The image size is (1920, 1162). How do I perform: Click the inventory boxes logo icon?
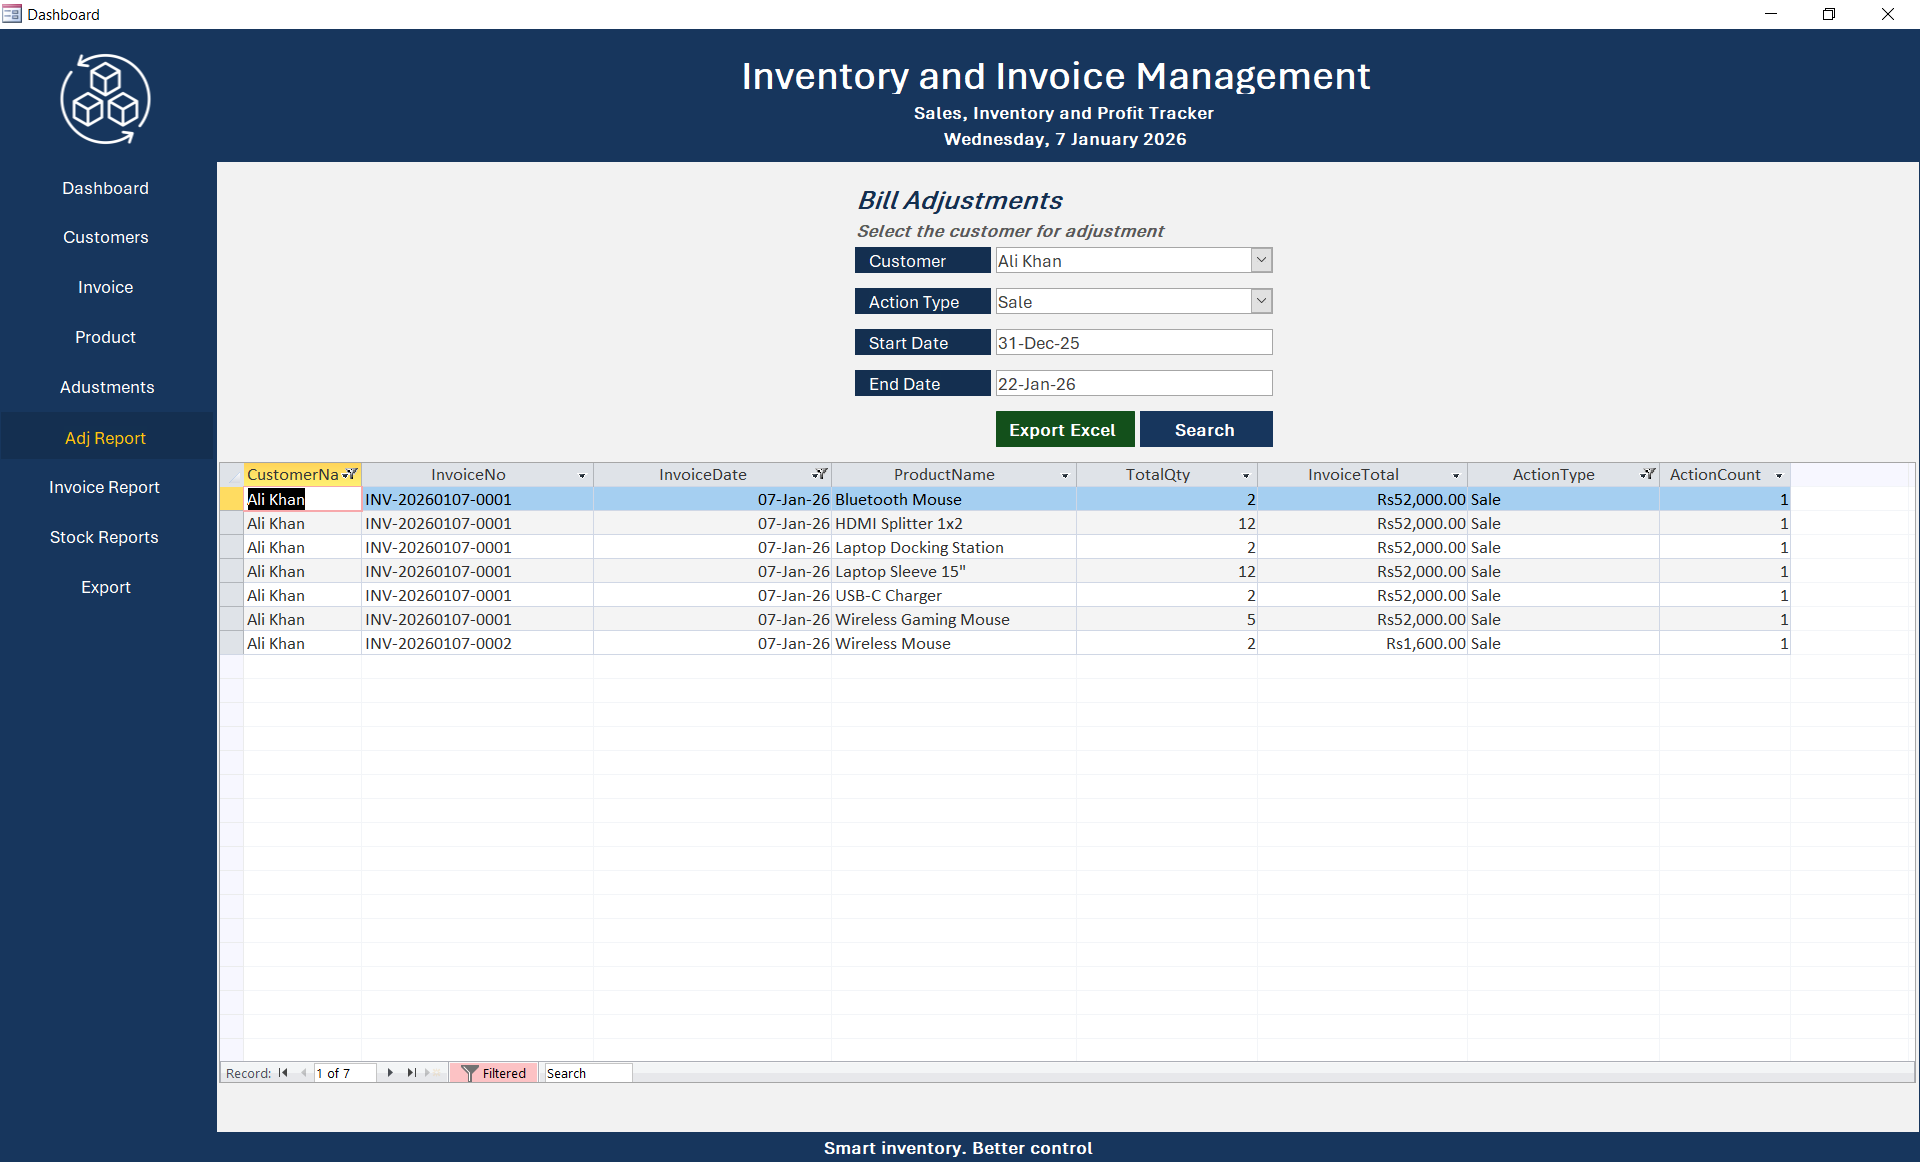pyautogui.click(x=105, y=99)
